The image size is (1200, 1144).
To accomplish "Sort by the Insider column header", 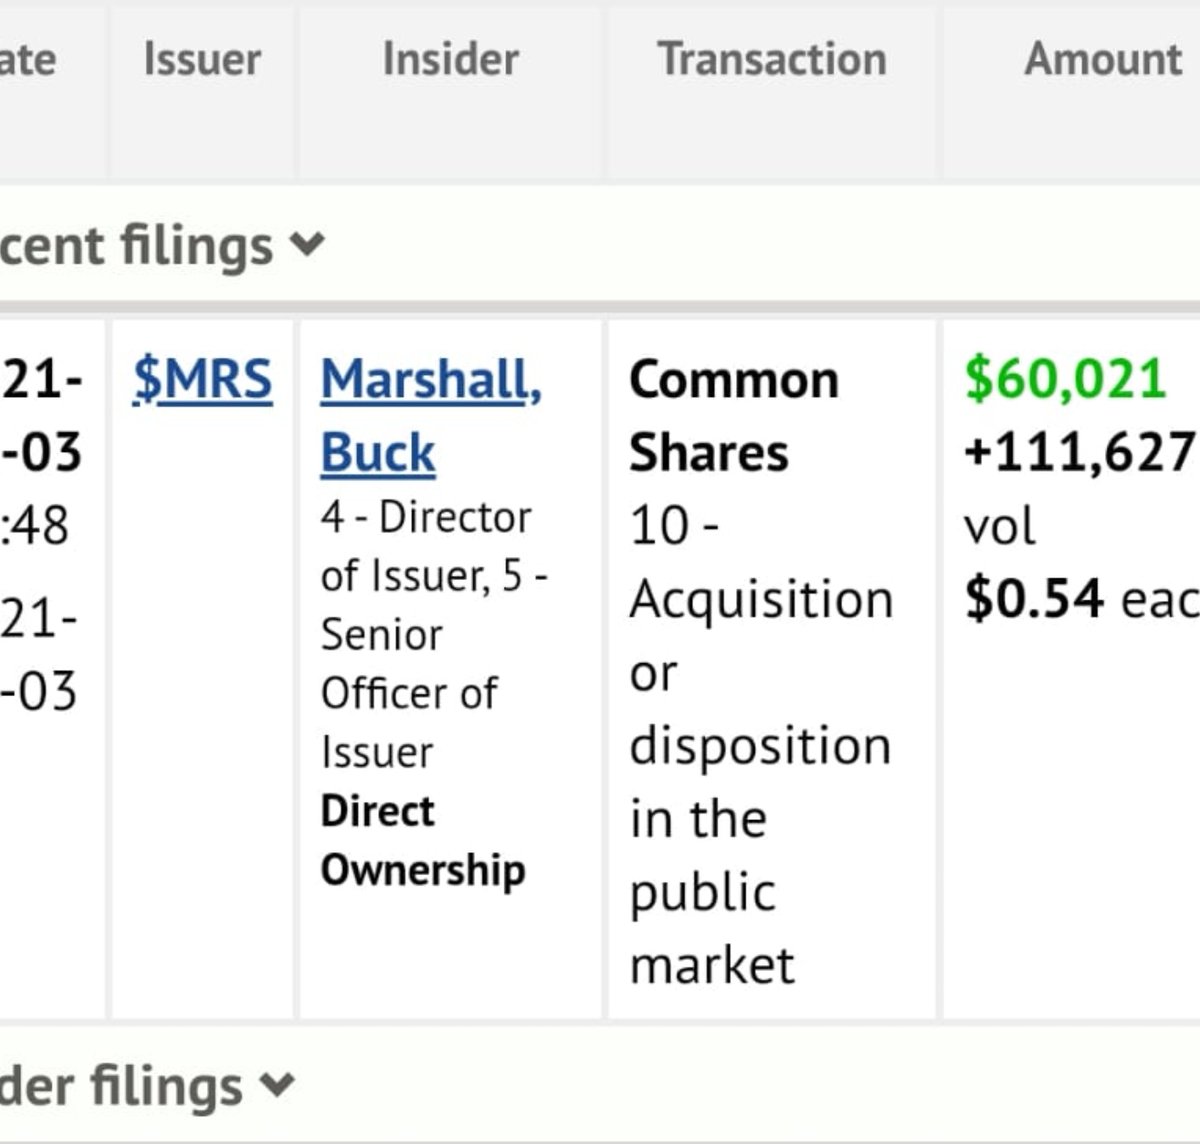I will click(x=451, y=59).
